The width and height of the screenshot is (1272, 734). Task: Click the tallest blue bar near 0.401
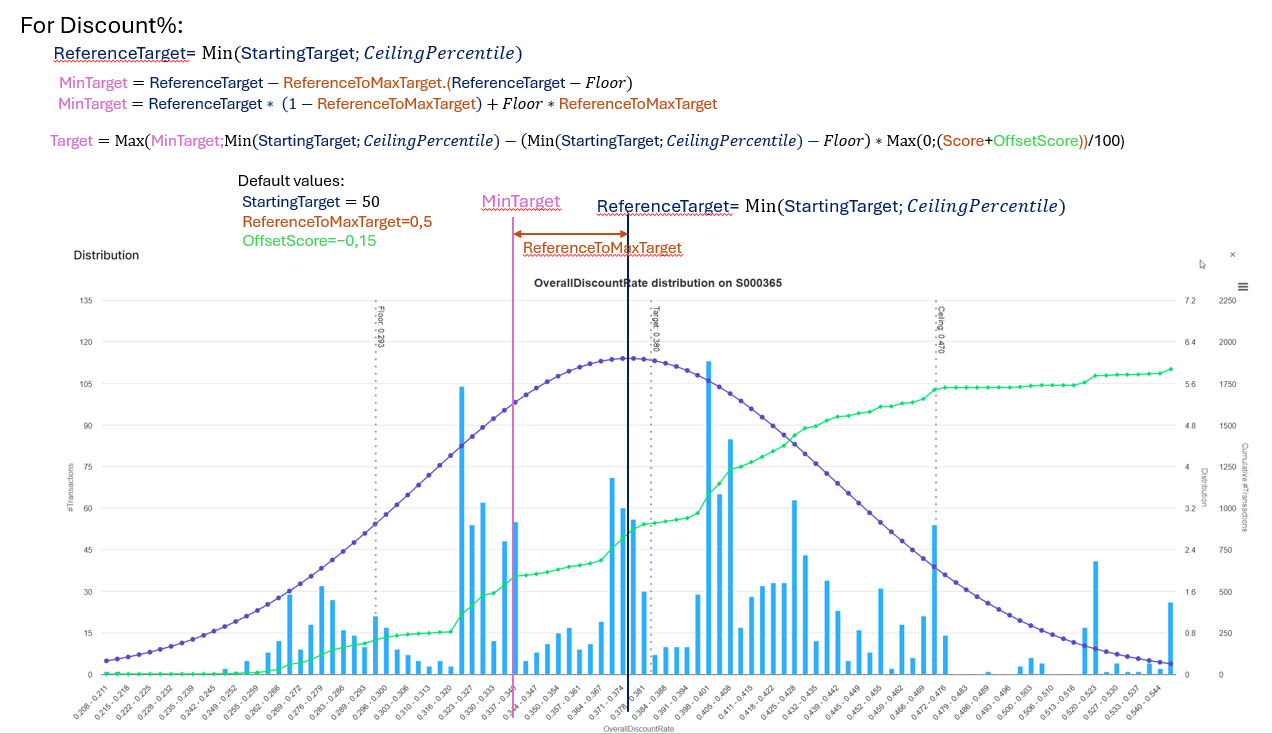click(x=708, y=520)
